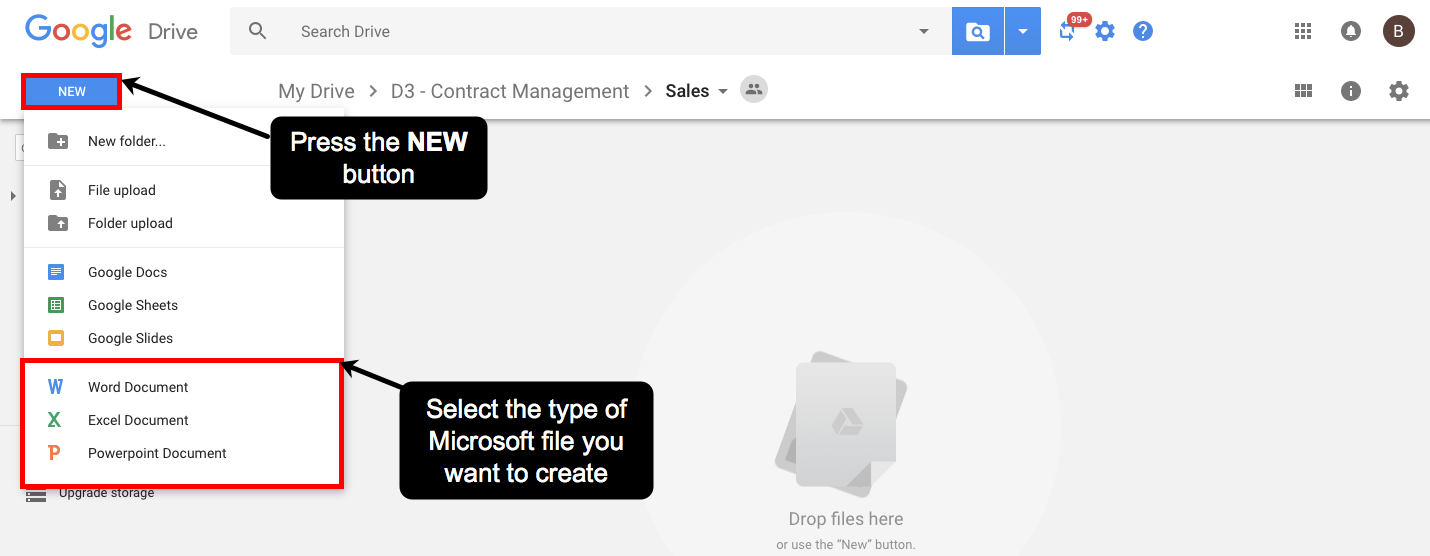Go to My Drive breadcrumb

(316, 91)
